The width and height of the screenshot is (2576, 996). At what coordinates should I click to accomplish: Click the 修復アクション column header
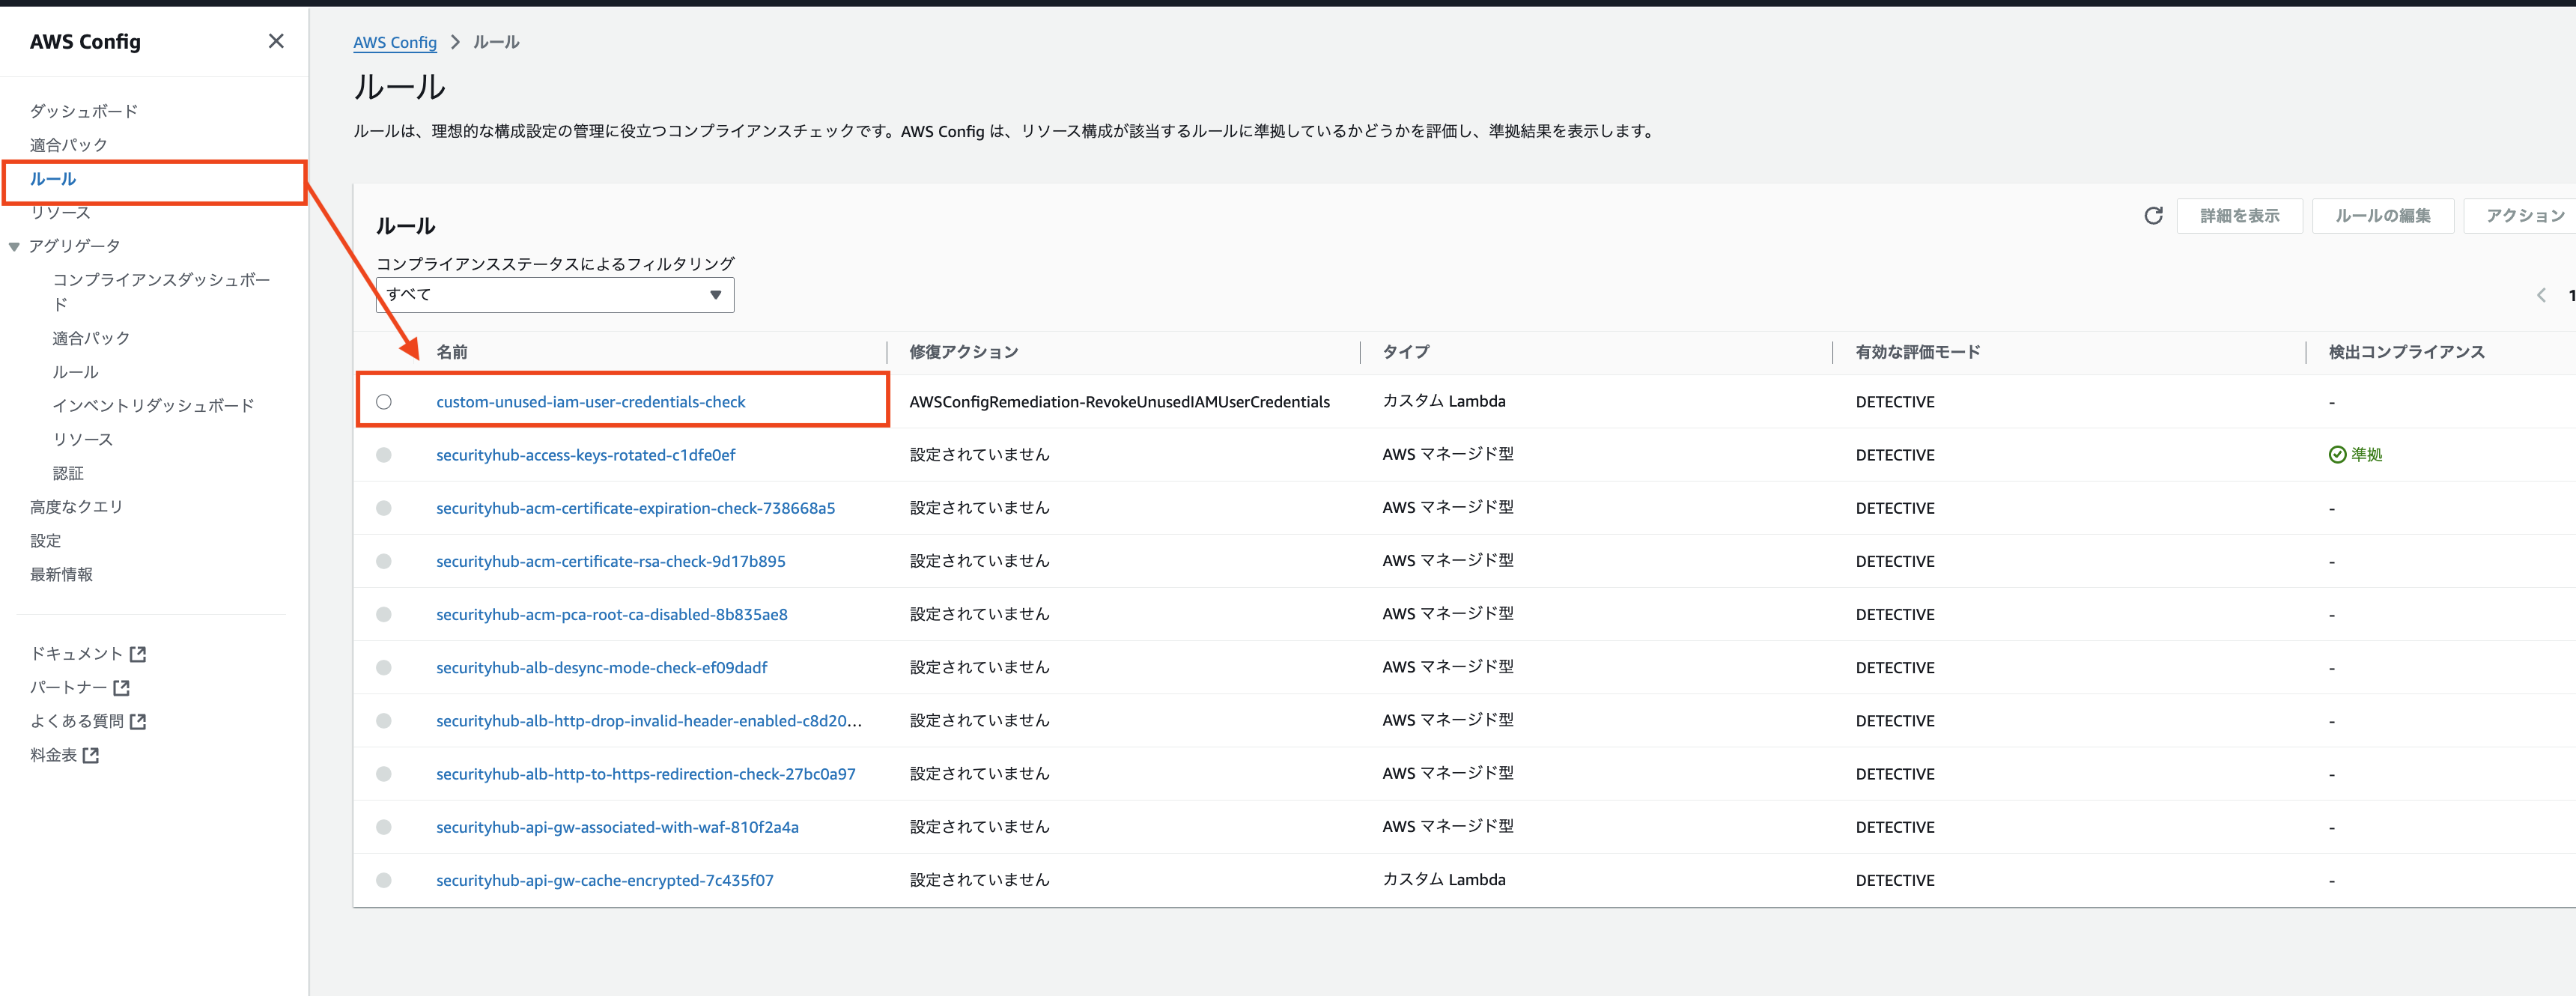[964, 352]
